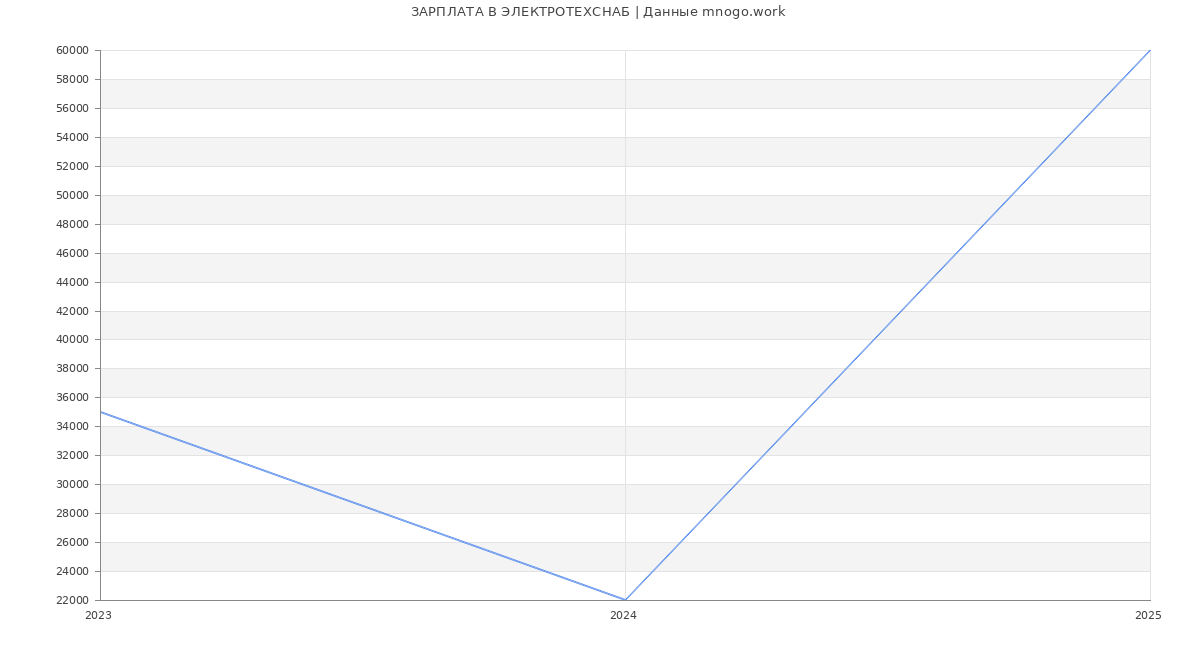
Task: Click the 26000 y-axis label
Action: (x=73, y=542)
